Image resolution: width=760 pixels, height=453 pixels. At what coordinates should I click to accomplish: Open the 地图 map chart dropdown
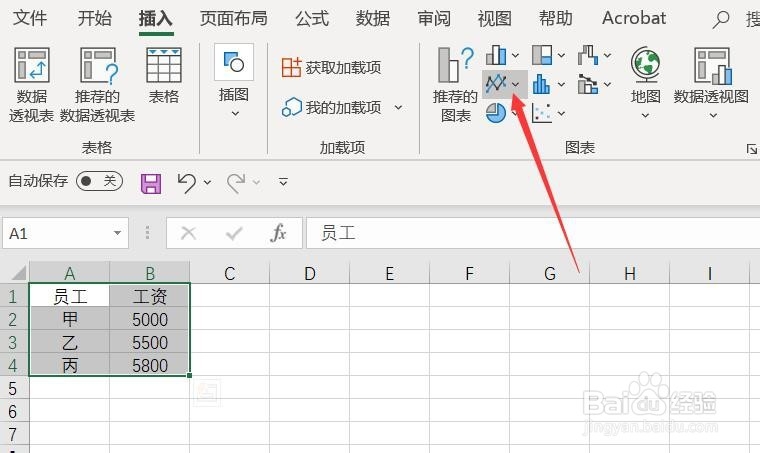(645, 115)
